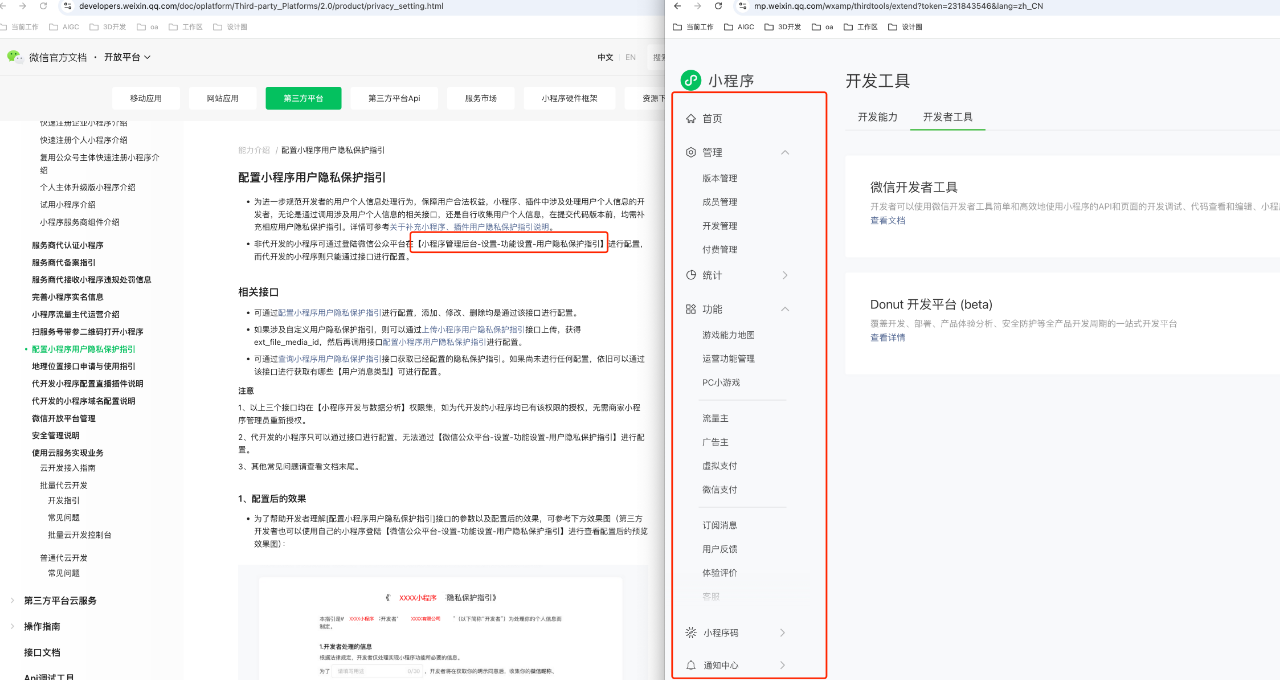Click the 管理 hexagon icon in sidebar
The image size is (1280, 680).
tap(691, 152)
